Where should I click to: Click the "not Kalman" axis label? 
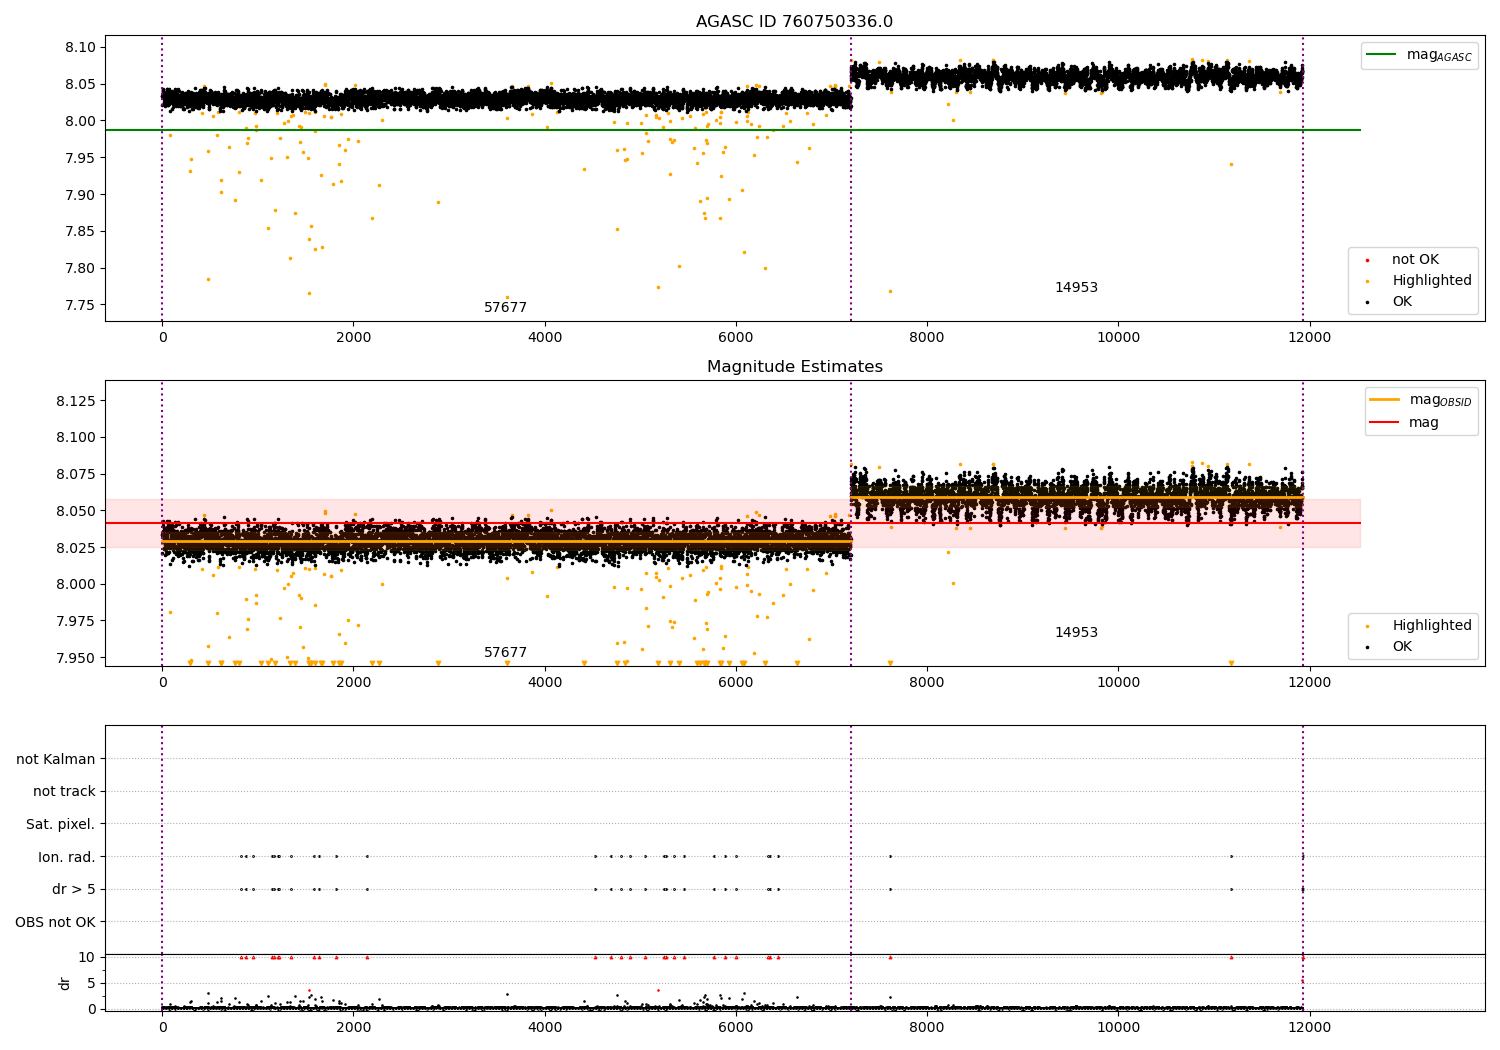tap(56, 759)
